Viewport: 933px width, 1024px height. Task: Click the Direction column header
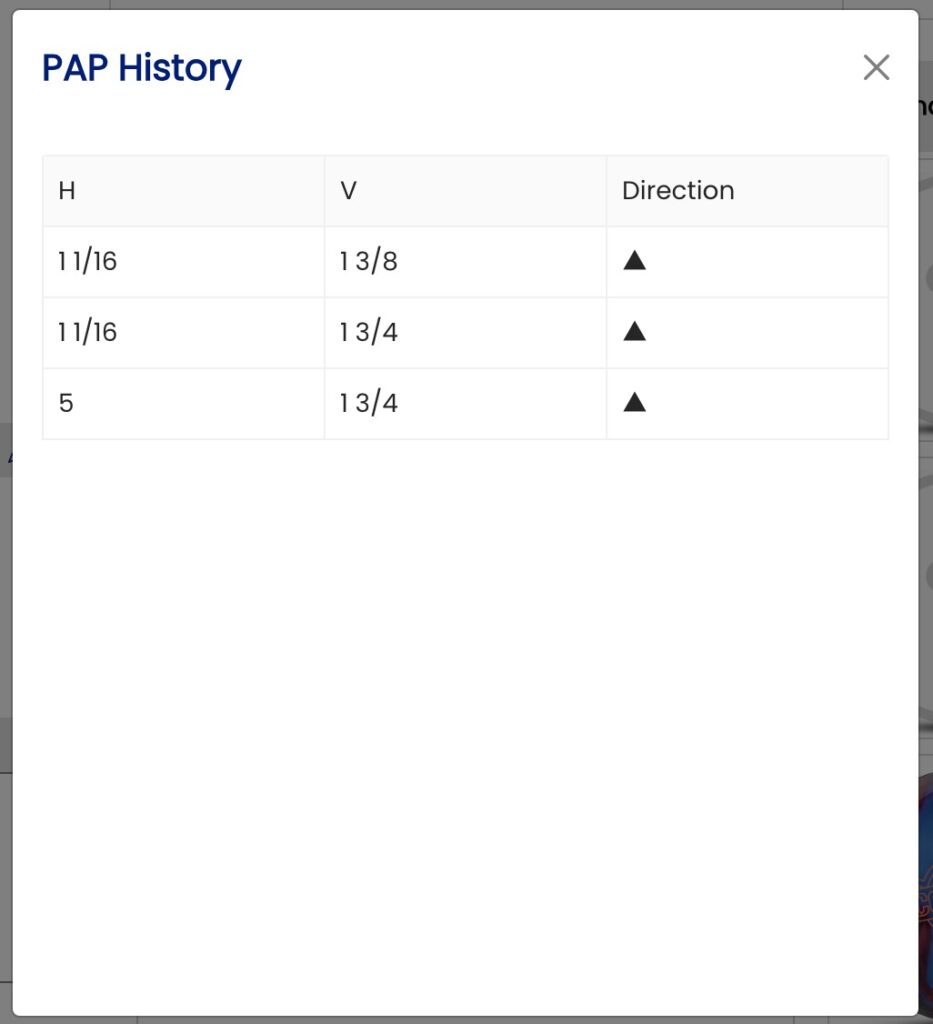coord(678,191)
